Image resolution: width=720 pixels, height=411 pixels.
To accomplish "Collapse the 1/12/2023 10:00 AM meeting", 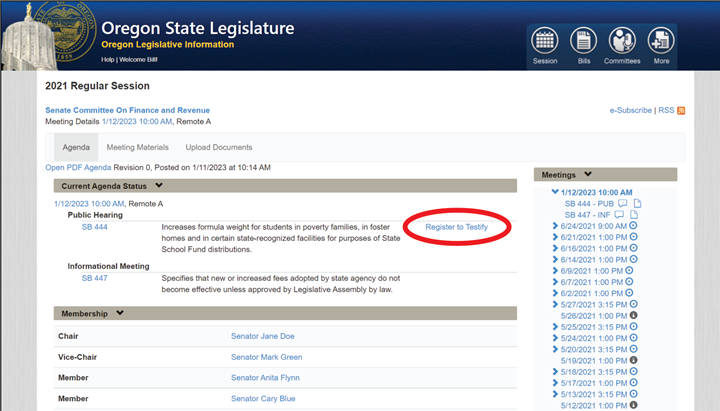I will [x=556, y=193].
